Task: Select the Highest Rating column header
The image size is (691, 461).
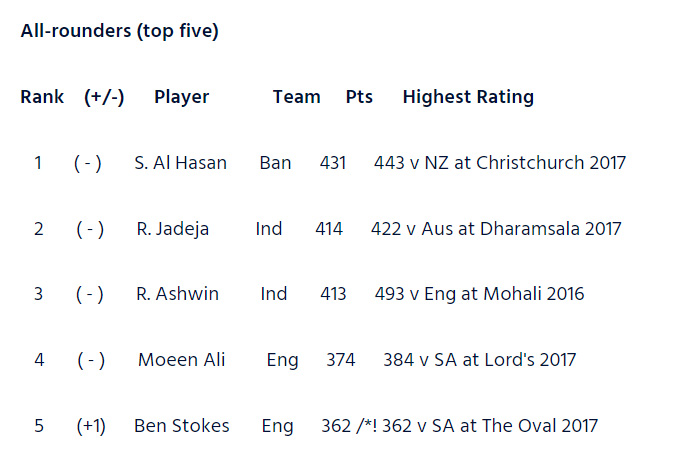Action: (468, 97)
